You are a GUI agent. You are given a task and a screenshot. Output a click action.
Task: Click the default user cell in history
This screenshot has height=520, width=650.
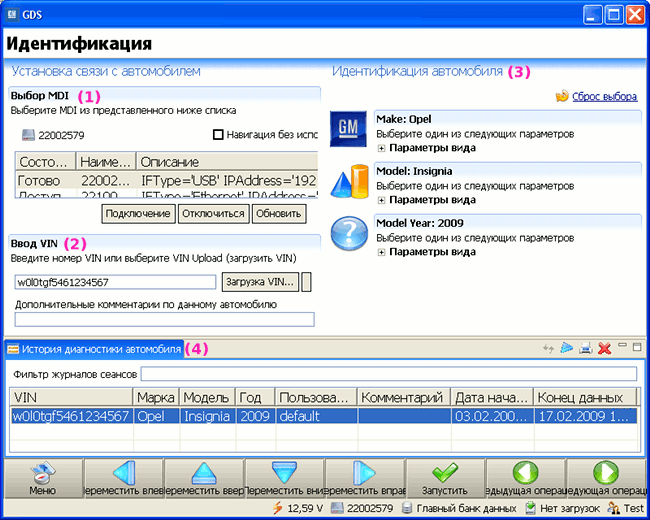(317, 416)
